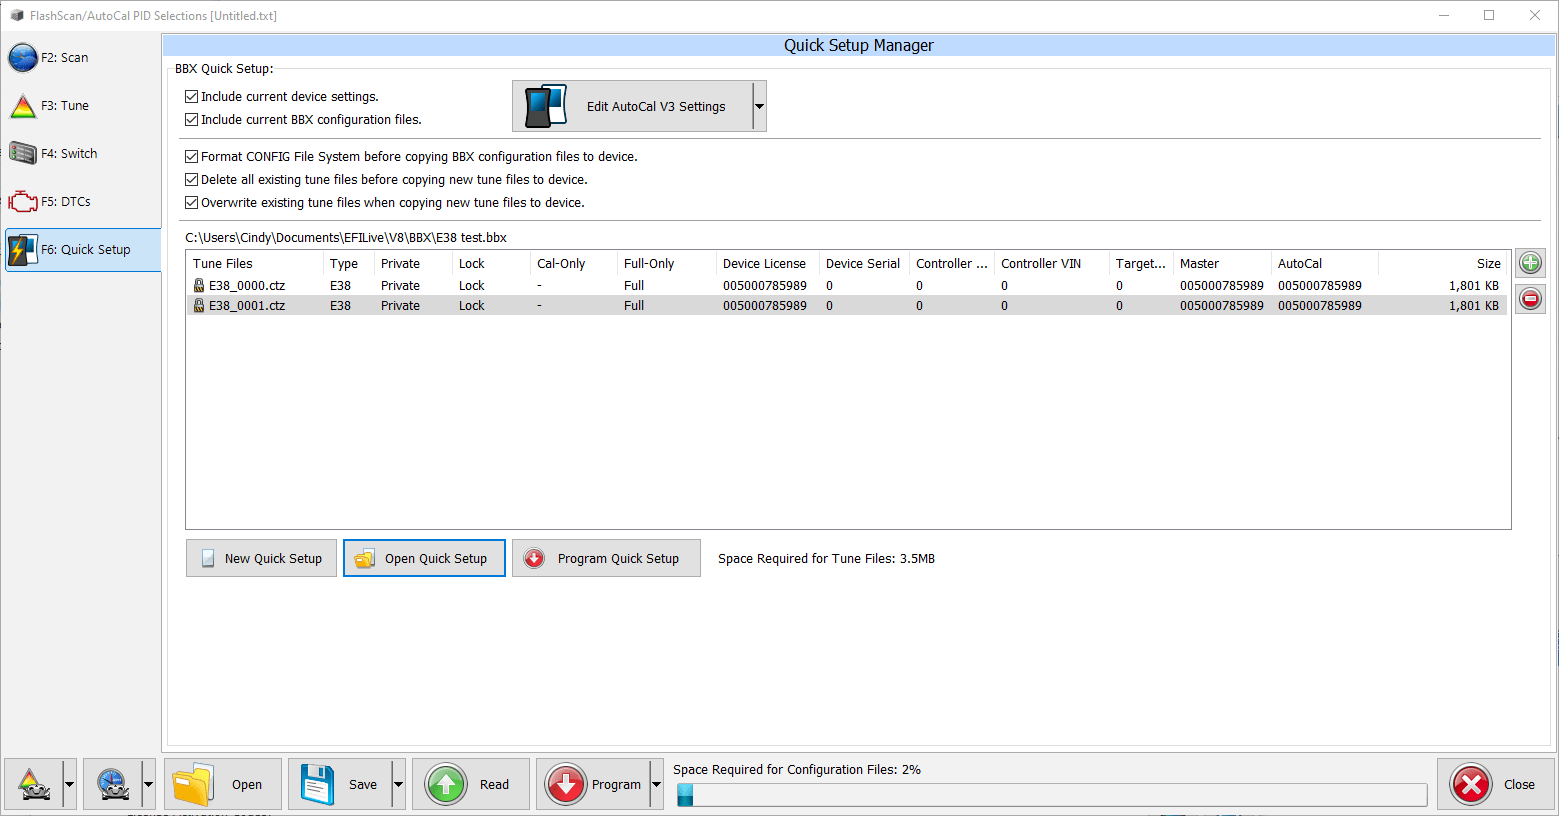Click the green plus to add a tune file
This screenshot has height=816, width=1559.
pyautogui.click(x=1530, y=262)
